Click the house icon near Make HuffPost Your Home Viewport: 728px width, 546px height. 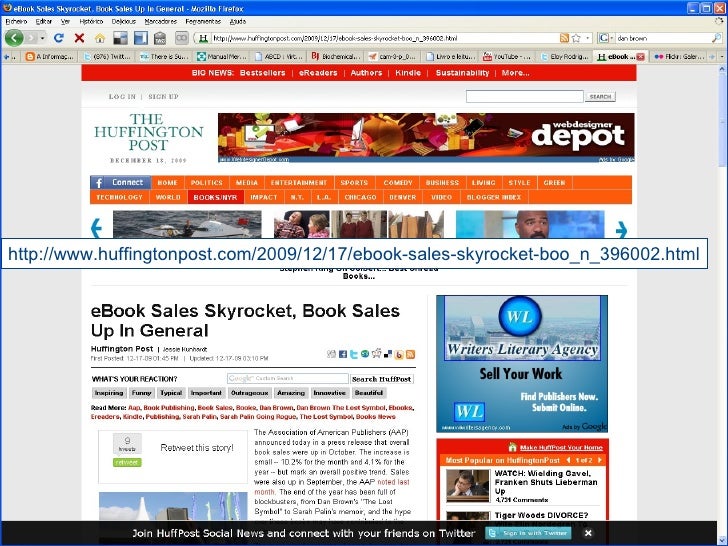coord(512,447)
